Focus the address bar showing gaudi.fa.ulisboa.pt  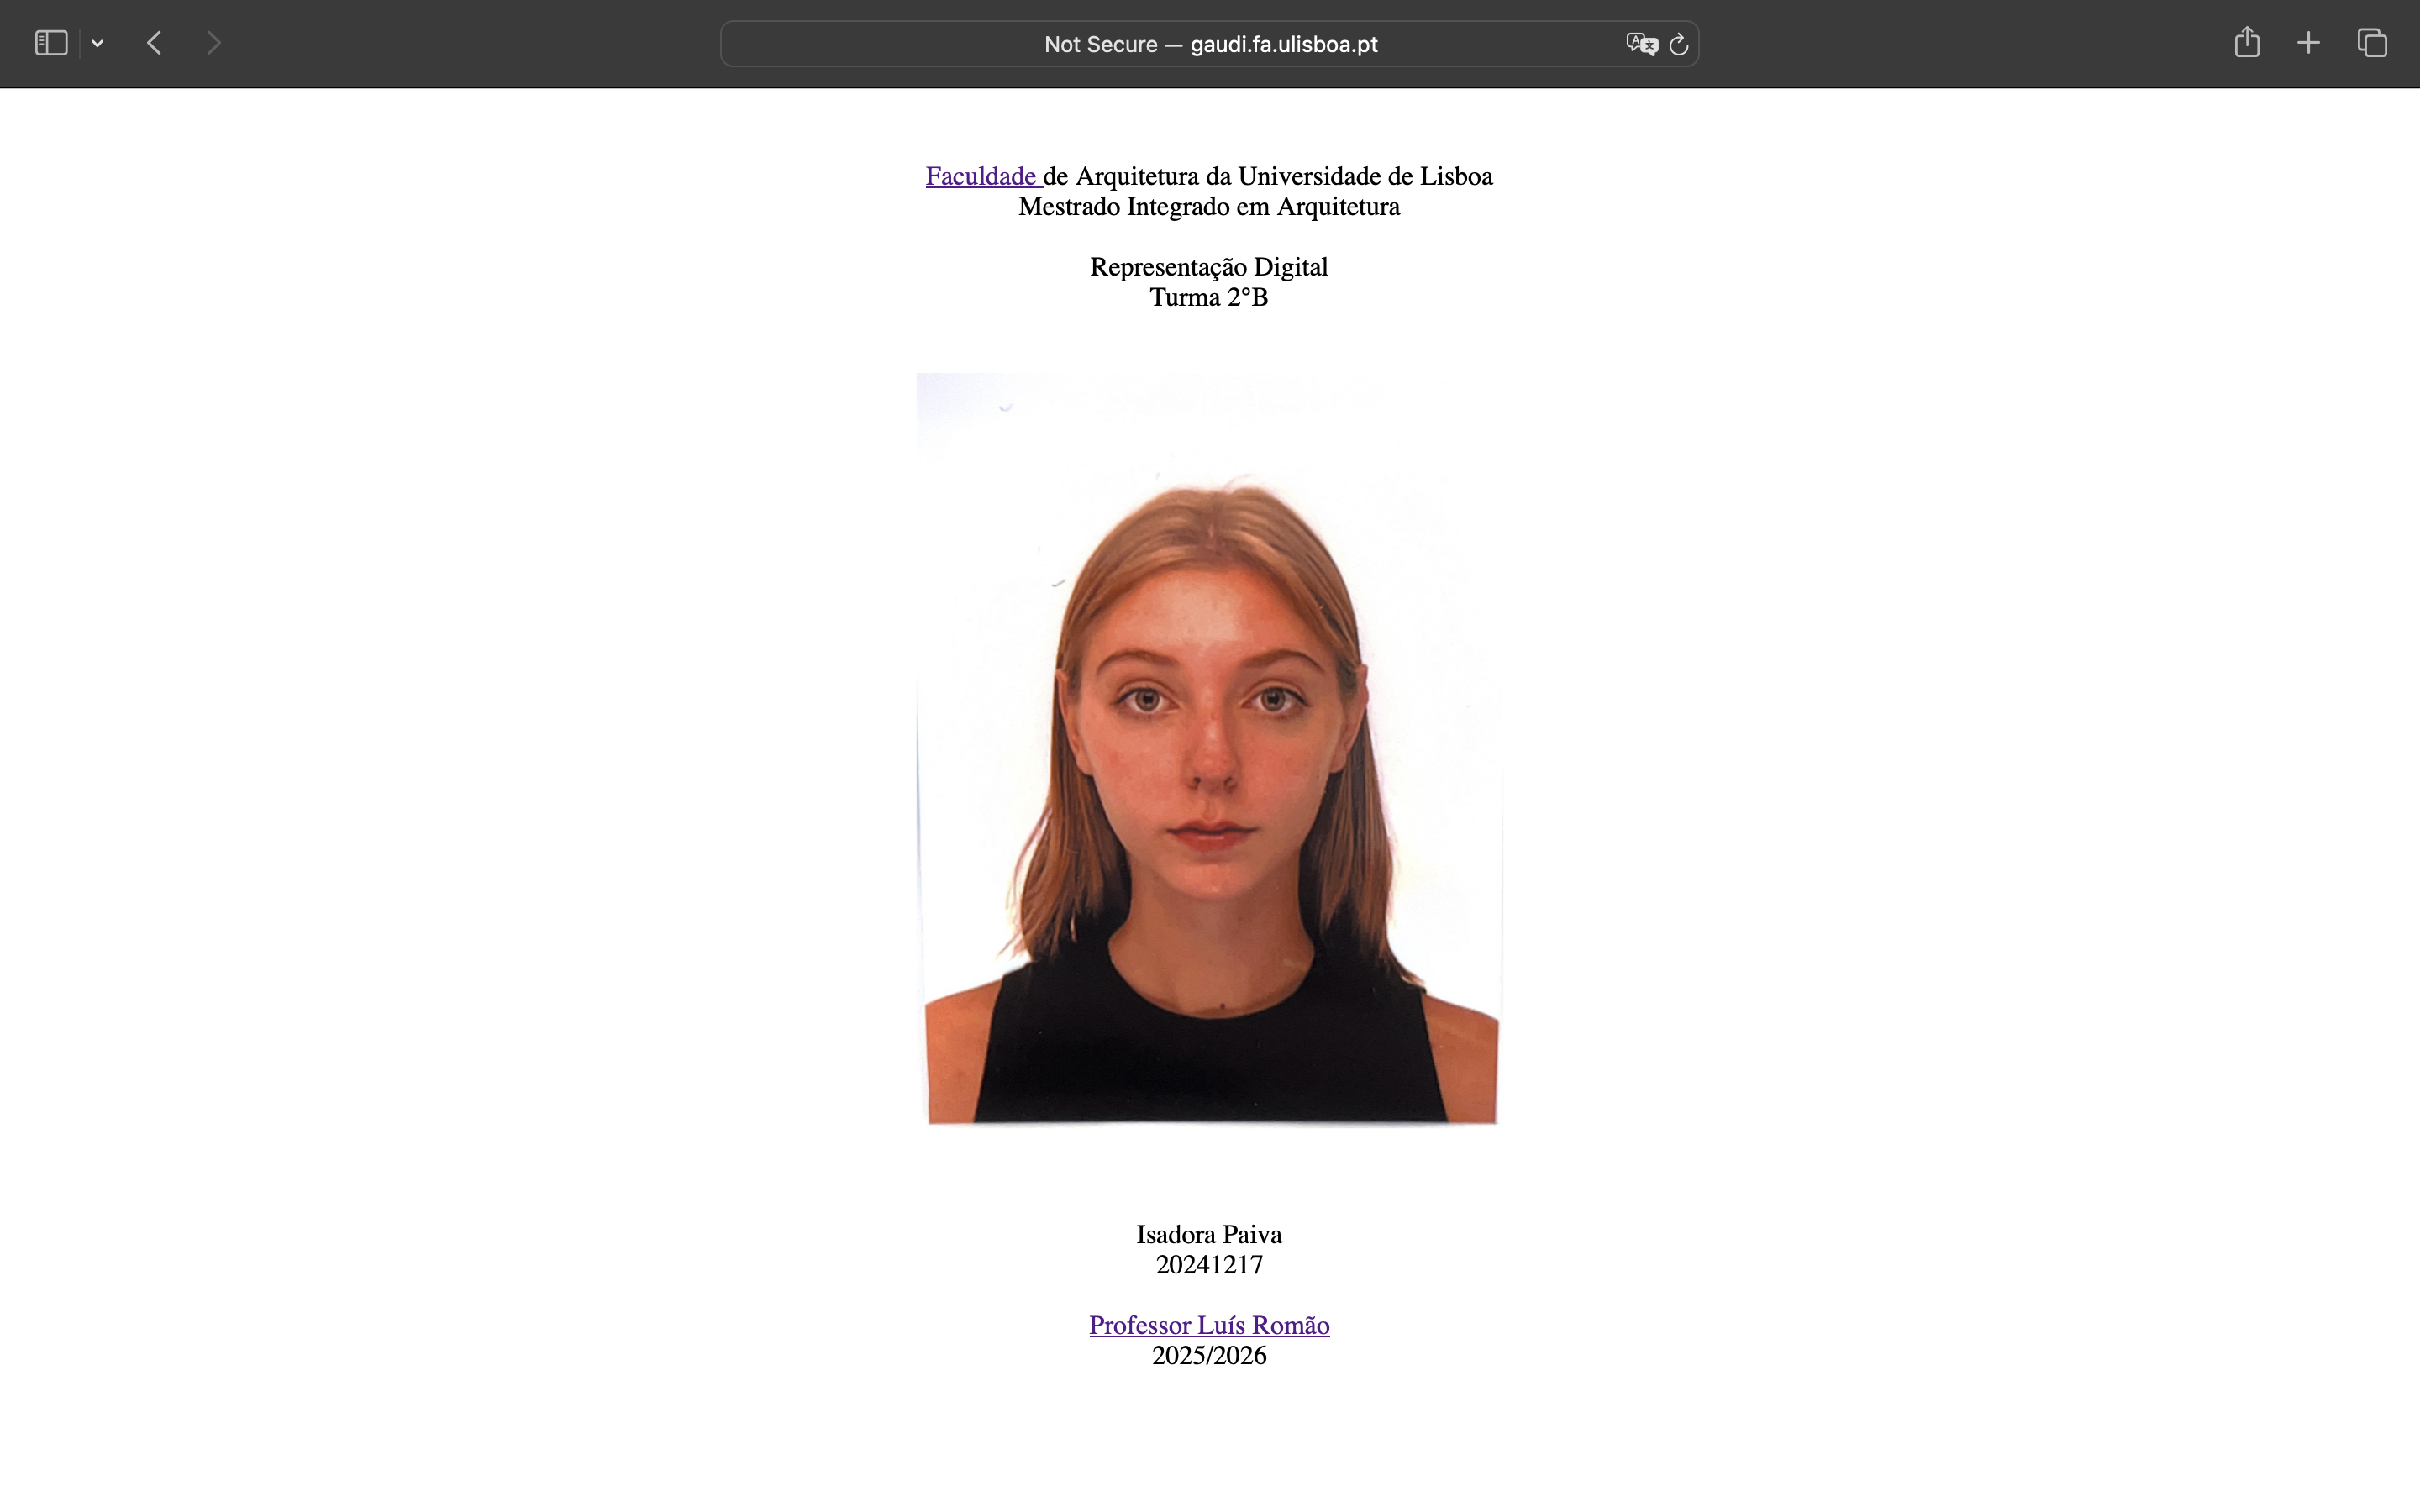point(1210,44)
